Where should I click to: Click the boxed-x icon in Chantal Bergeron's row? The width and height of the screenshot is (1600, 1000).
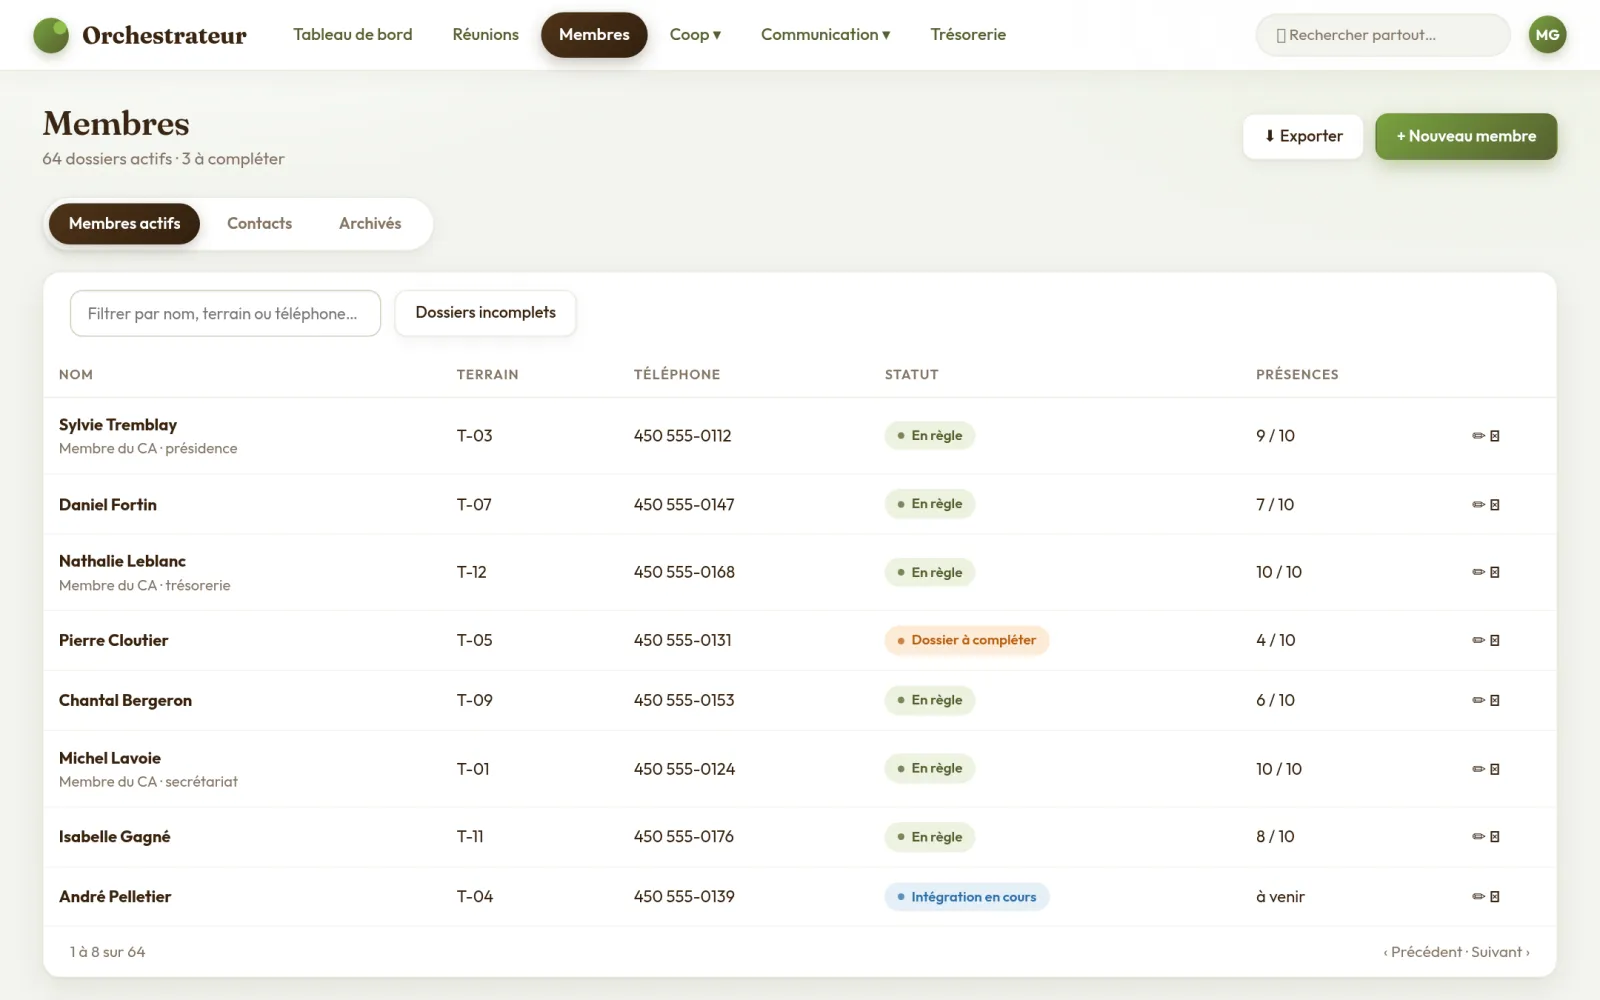(x=1495, y=700)
